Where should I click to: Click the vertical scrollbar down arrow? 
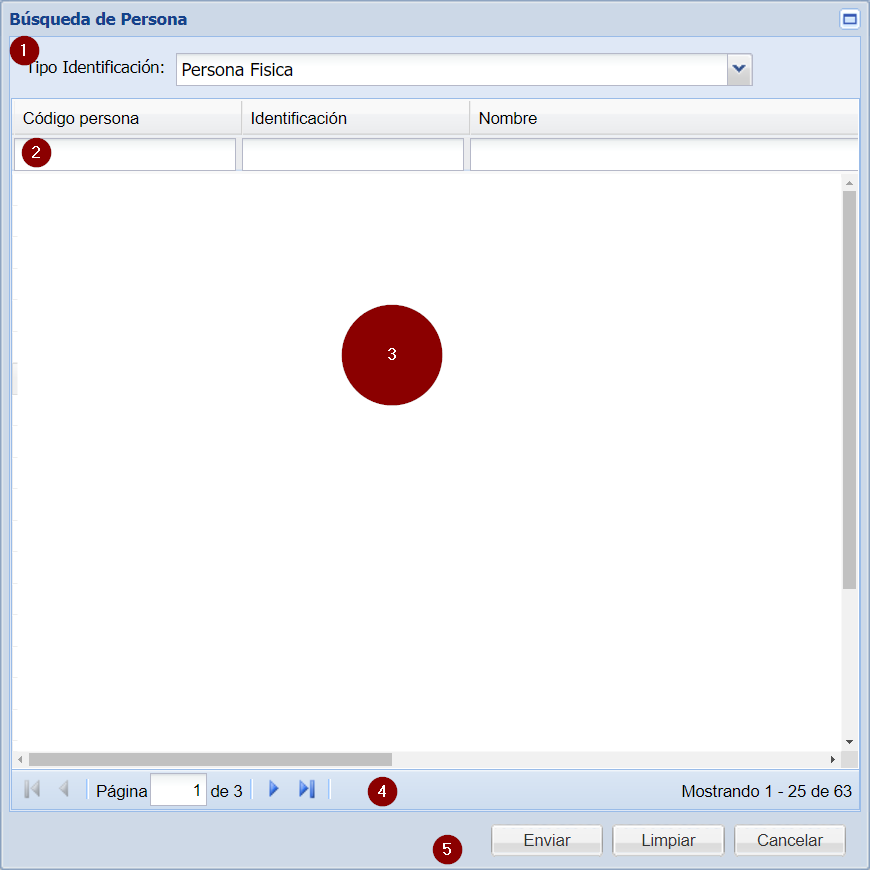[x=849, y=742]
